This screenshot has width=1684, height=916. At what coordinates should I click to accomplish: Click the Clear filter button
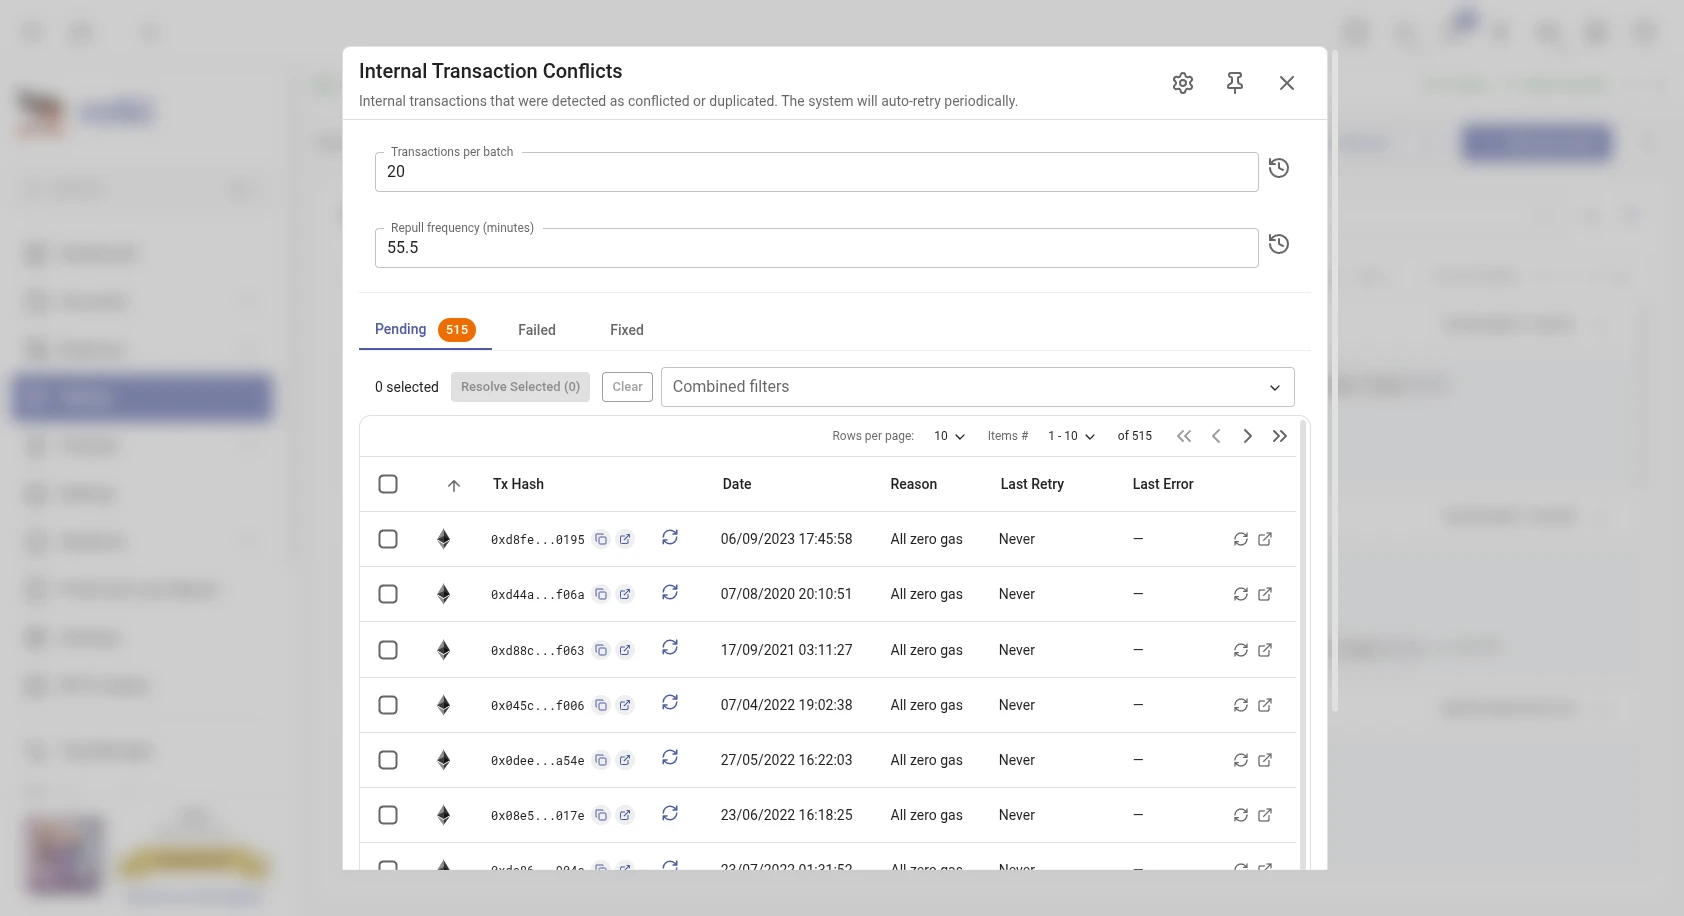[627, 387]
